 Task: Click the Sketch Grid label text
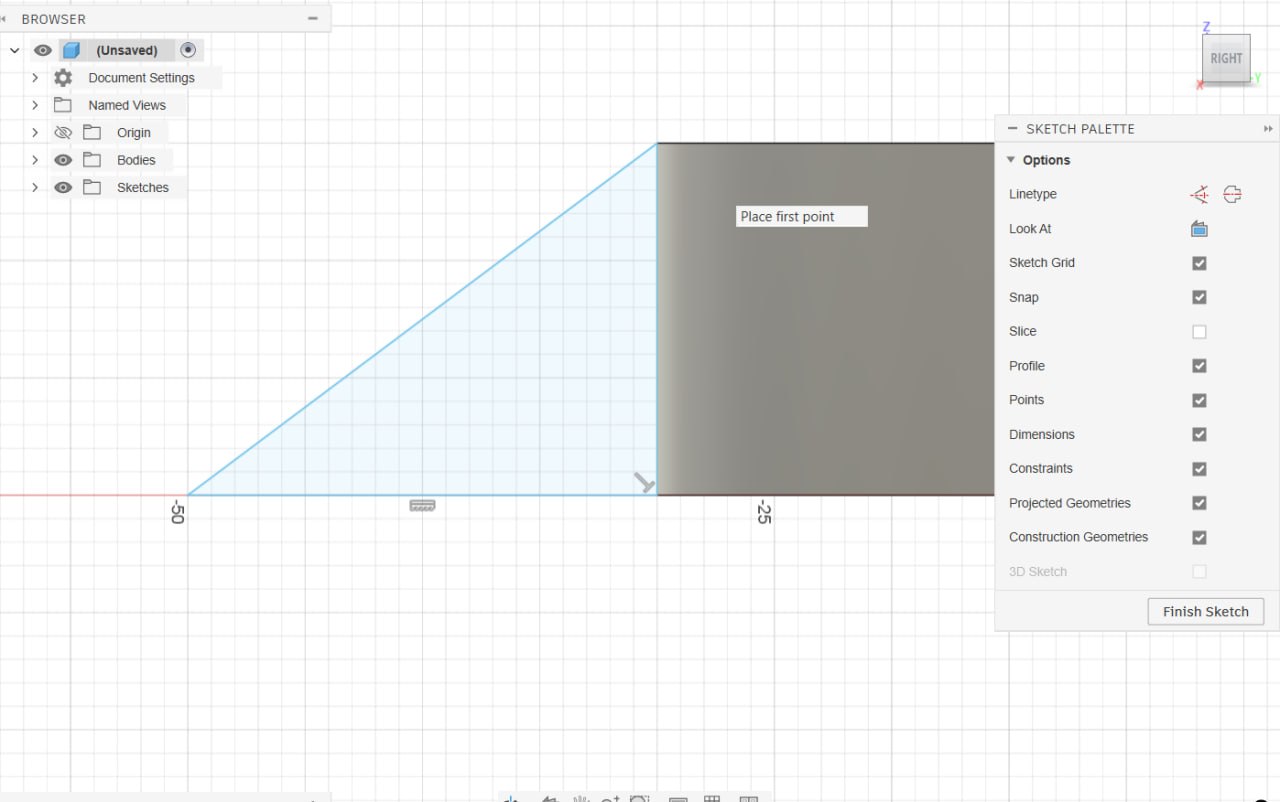tap(1042, 263)
